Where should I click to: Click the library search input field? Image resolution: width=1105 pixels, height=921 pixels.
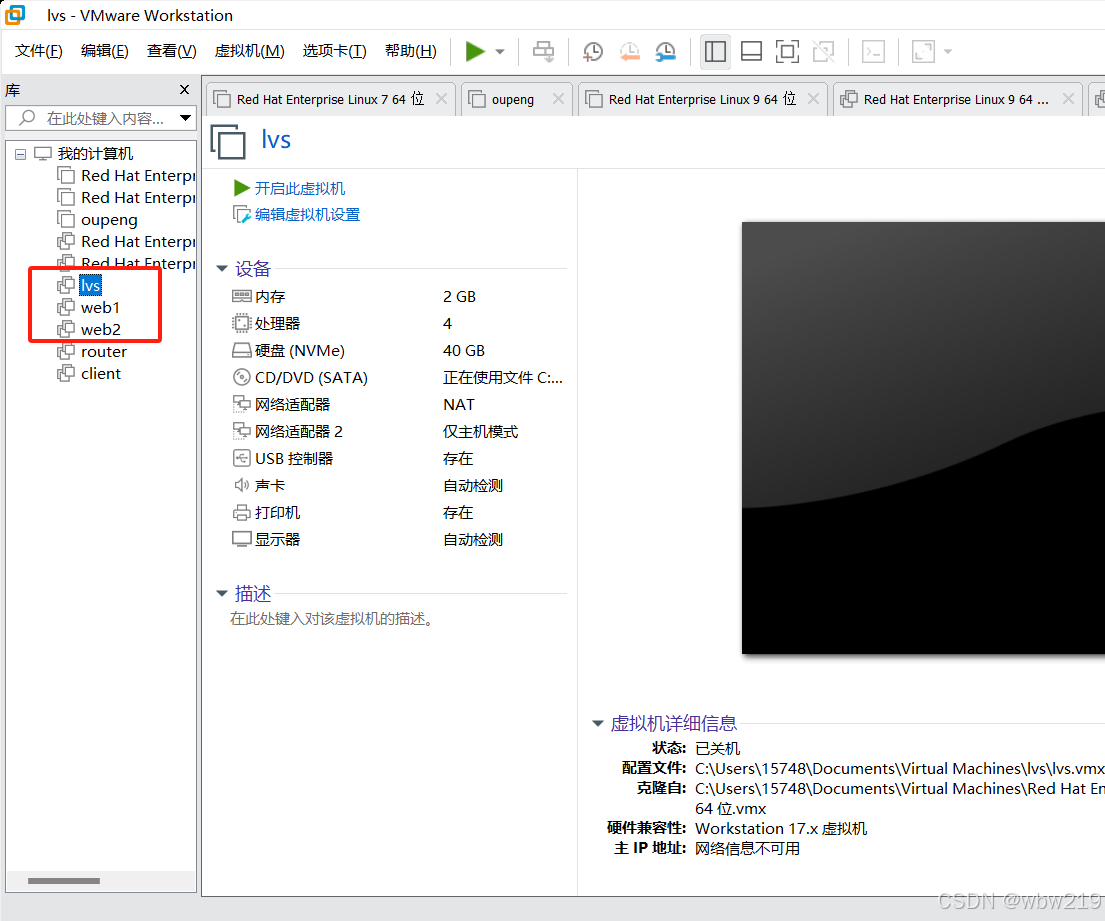point(99,118)
